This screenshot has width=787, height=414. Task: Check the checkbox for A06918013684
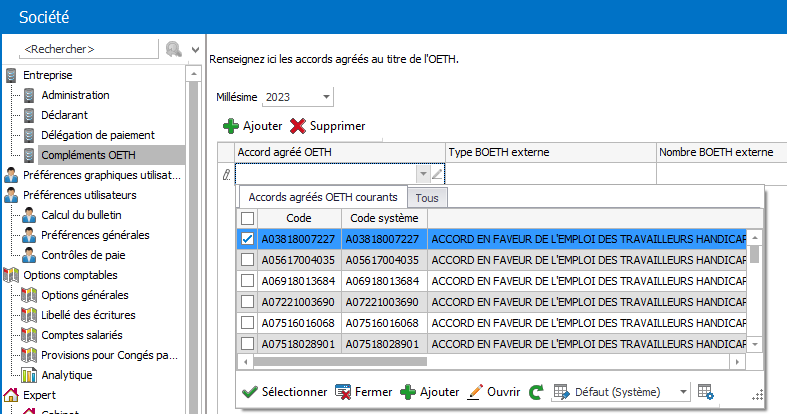pos(247,281)
